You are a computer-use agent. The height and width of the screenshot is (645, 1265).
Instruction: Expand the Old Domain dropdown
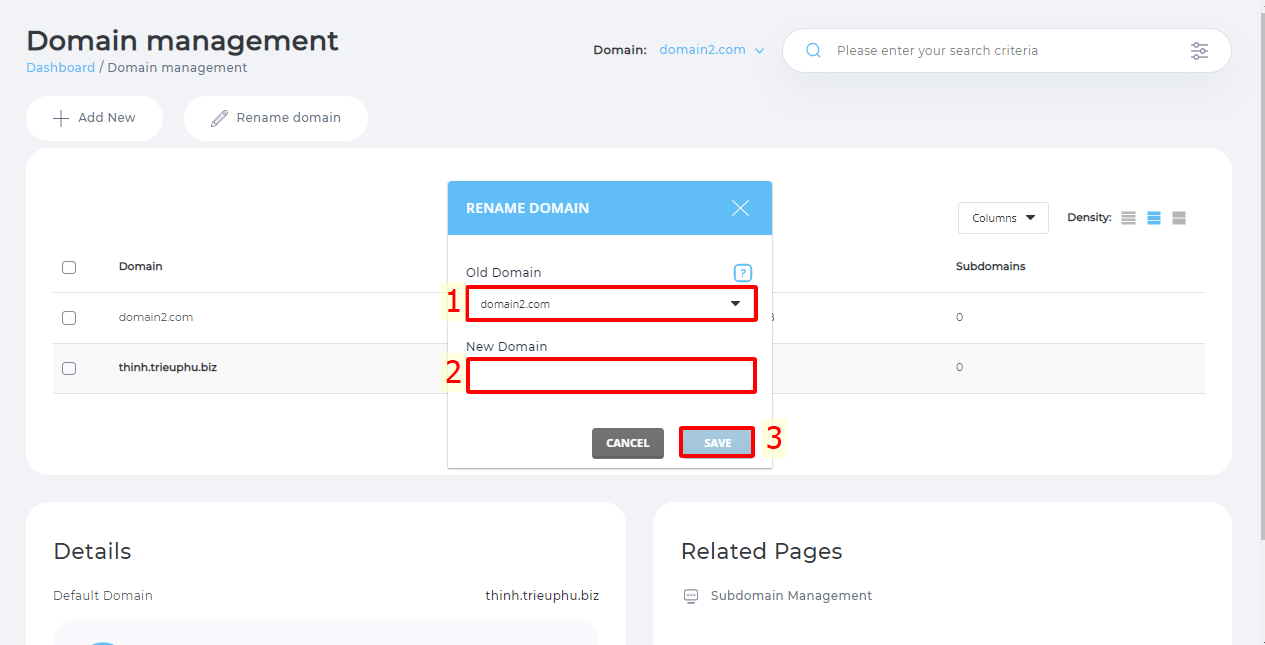coord(611,304)
